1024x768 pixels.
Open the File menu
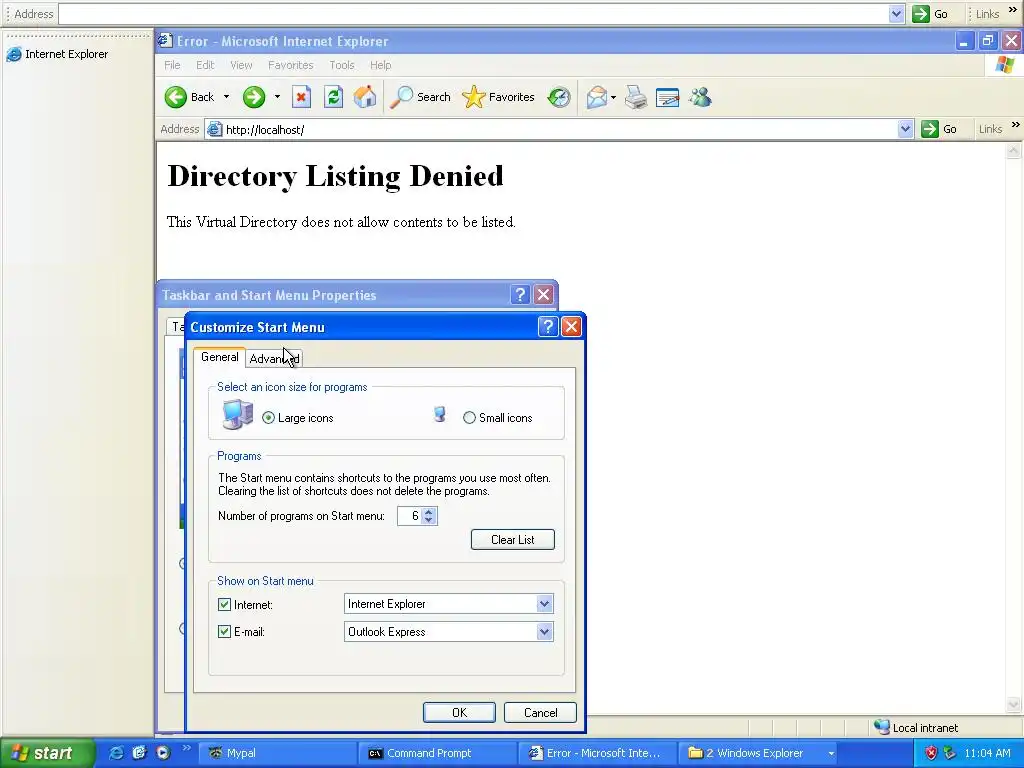pos(172,65)
